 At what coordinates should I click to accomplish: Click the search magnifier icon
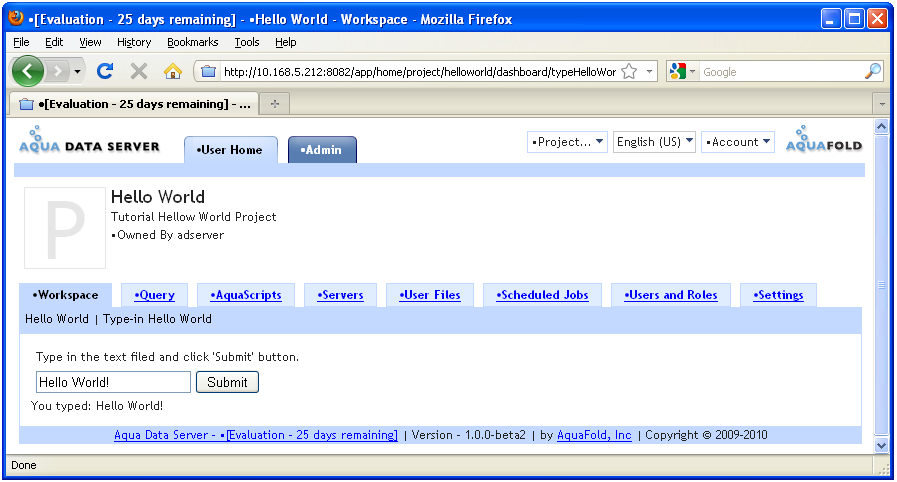pyautogui.click(x=872, y=71)
